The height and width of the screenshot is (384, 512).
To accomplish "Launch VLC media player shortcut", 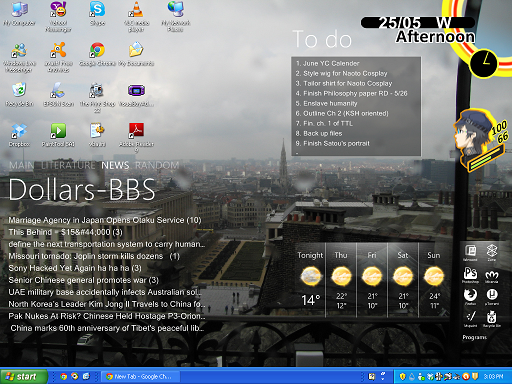I will click(136, 17).
